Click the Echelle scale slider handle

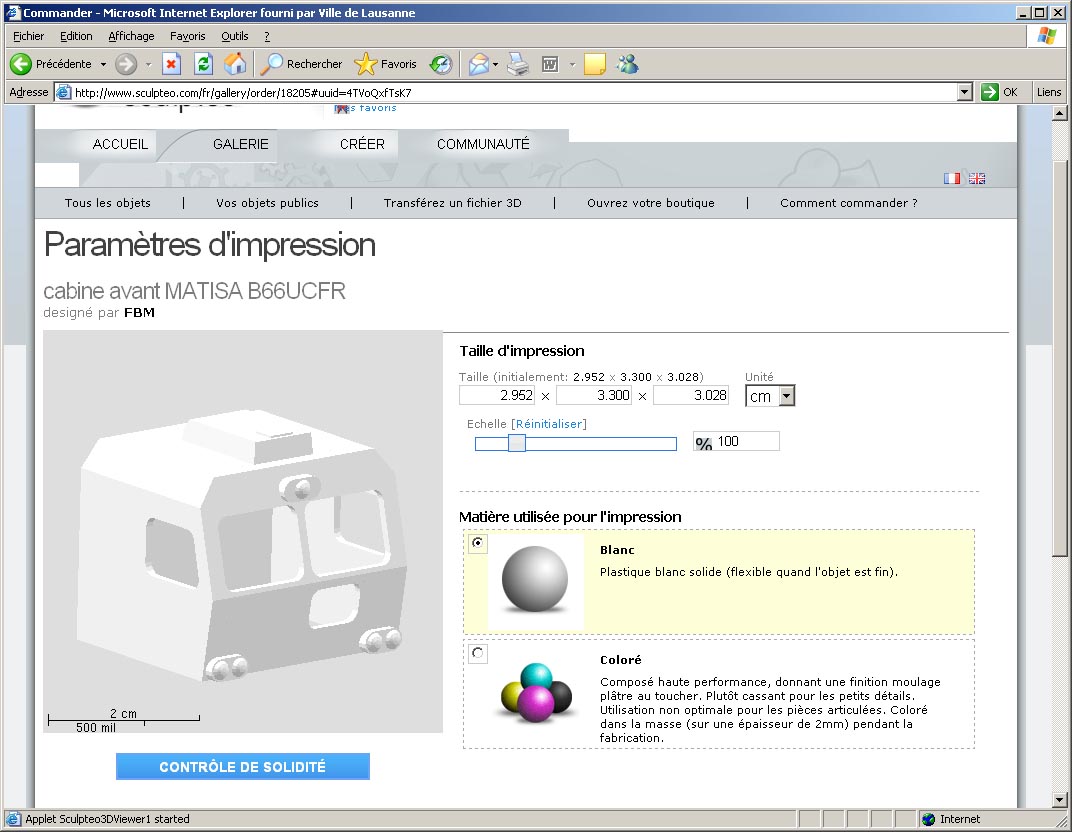[517, 443]
